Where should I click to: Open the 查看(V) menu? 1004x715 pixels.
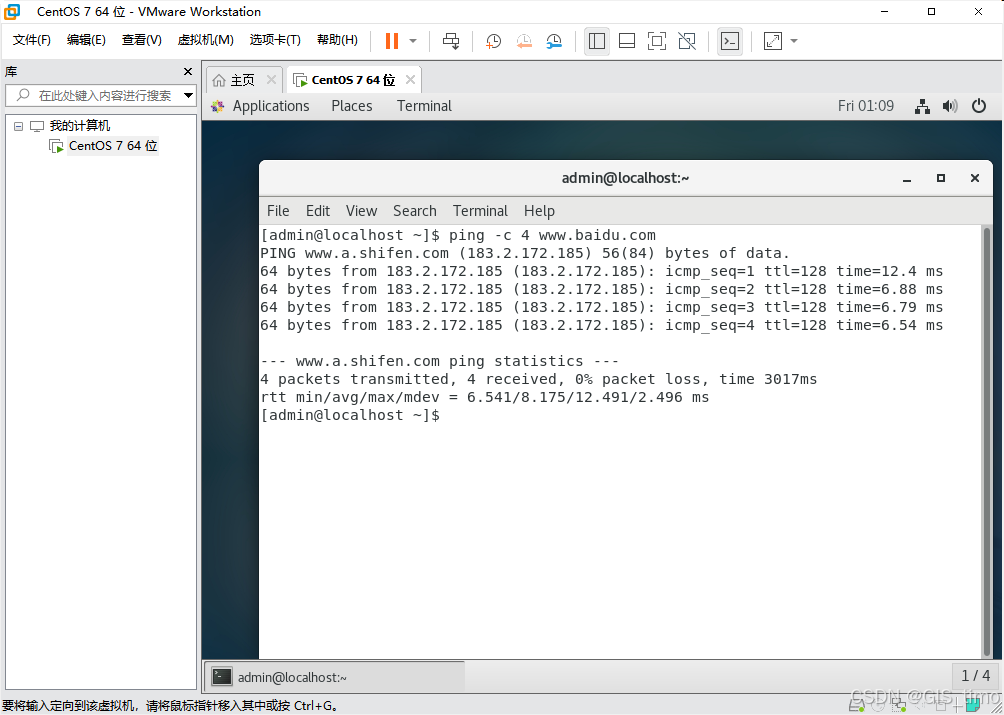coord(142,40)
